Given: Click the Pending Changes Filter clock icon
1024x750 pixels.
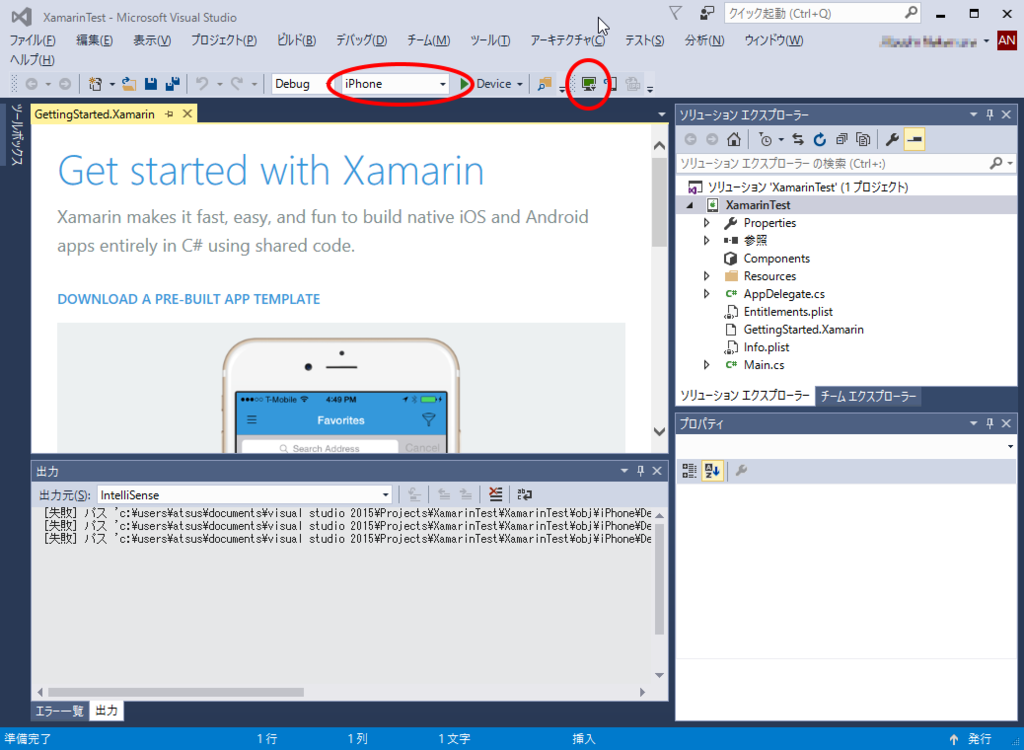Looking at the screenshot, I should tap(765, 139).
